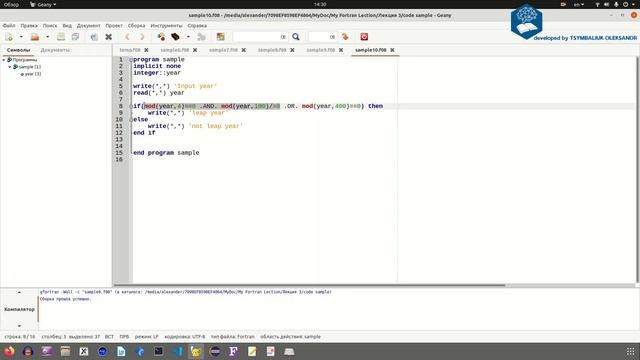Save the current file icon
The width and height of the screenshot is (640, 360).
click(61, 37)
